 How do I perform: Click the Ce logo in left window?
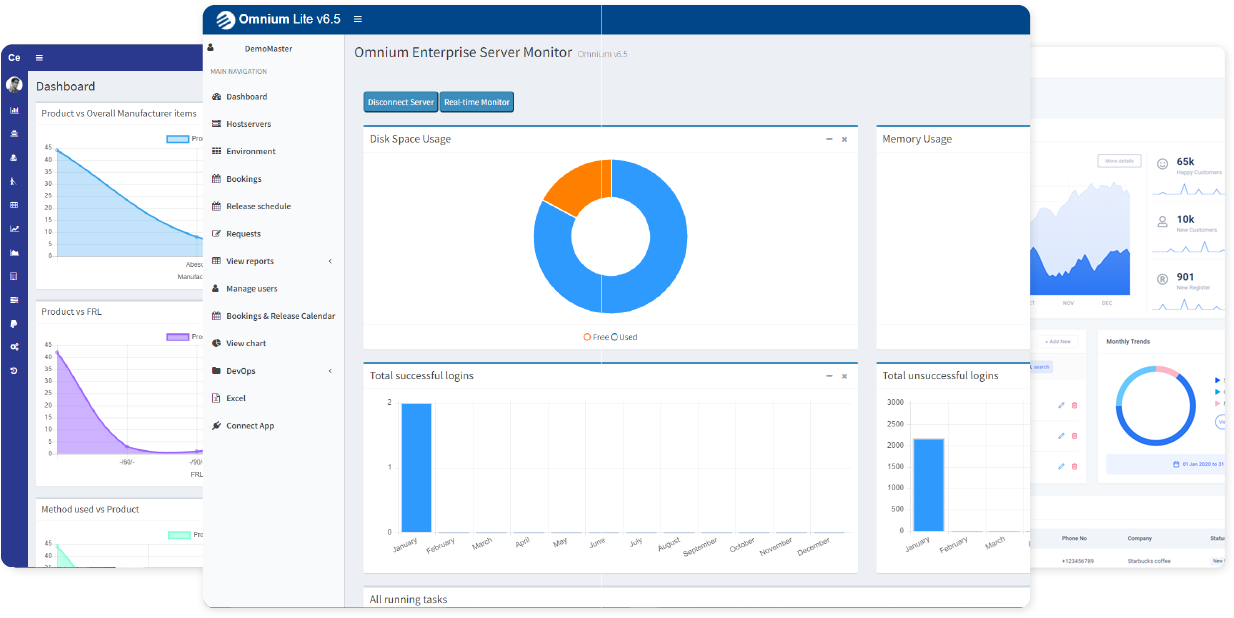pyautogui.click(x=14, y=58)
